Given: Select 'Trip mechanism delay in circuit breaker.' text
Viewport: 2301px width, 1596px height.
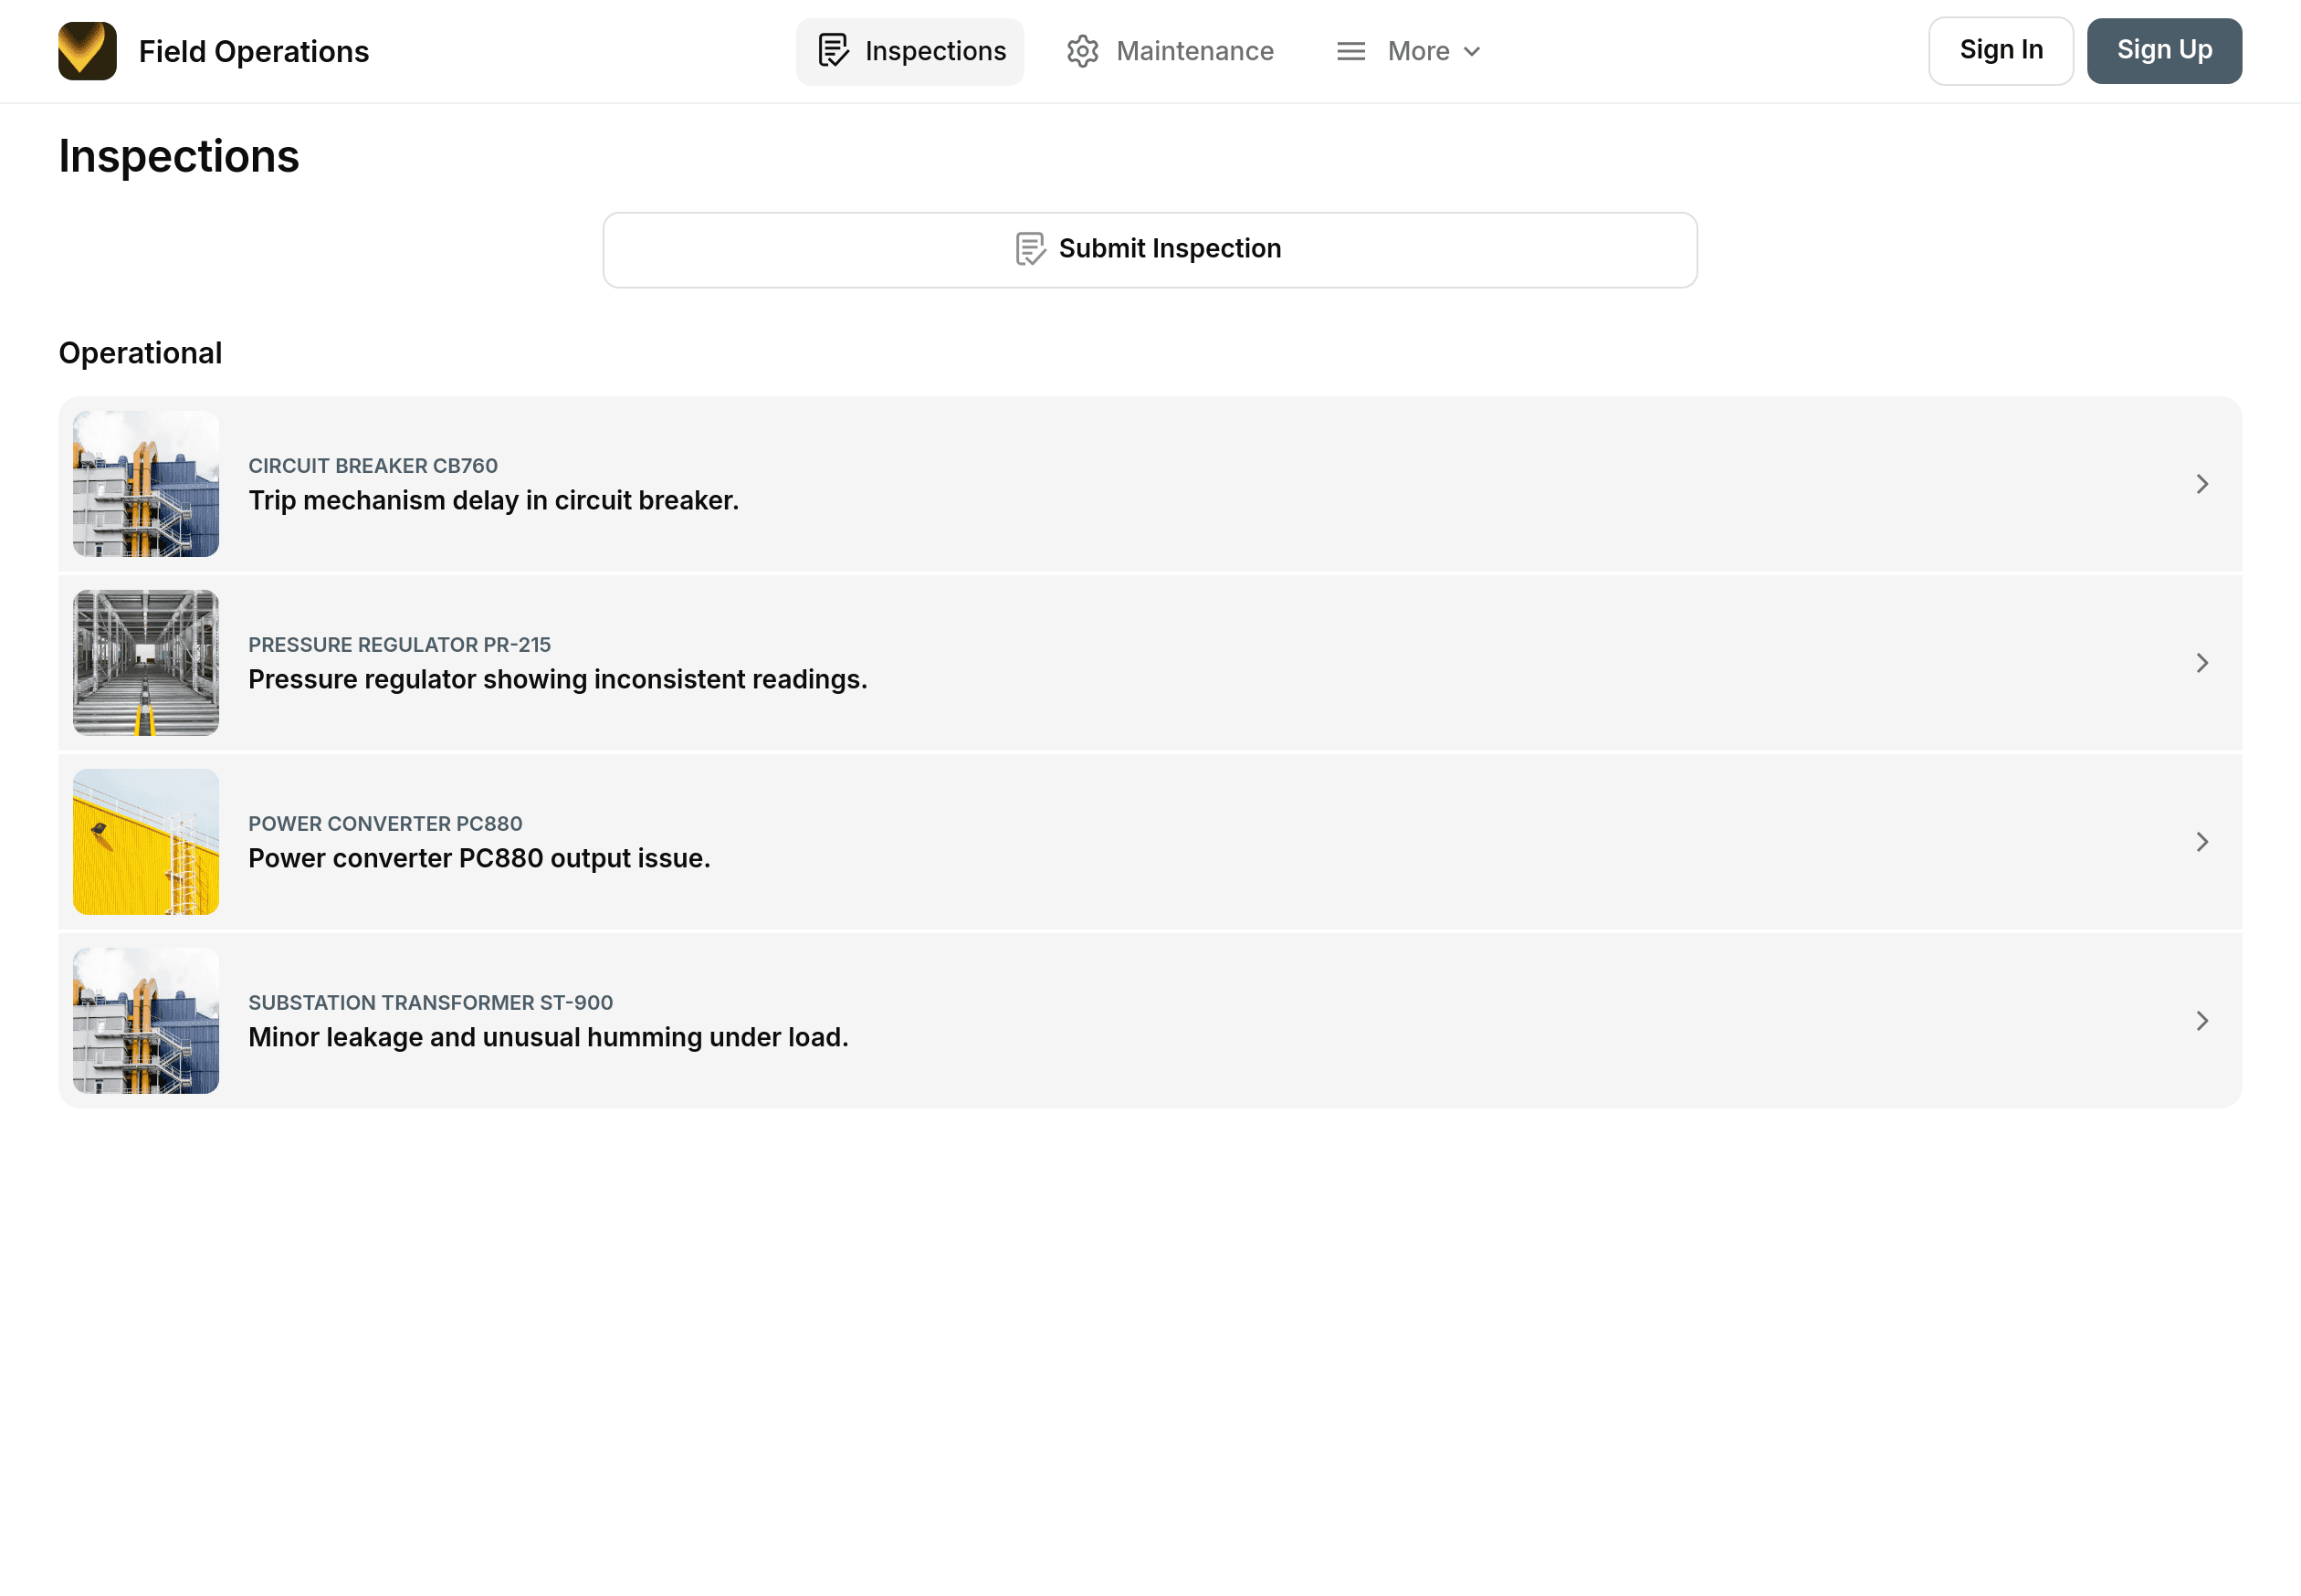Looking at the screenshot, I should pos(494,500).
